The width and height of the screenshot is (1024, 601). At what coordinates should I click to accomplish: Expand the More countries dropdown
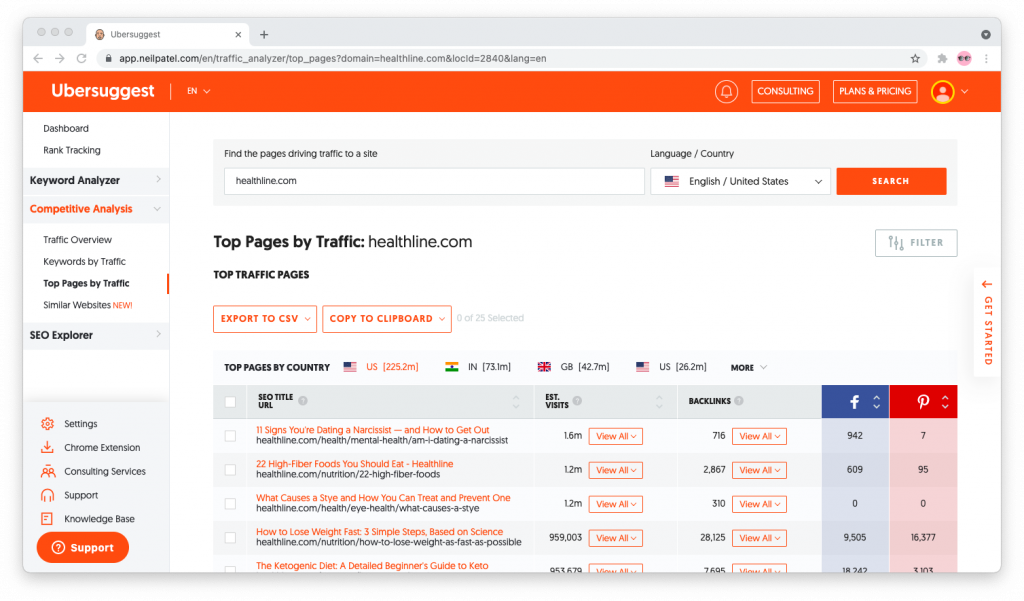tap(748, 367)
